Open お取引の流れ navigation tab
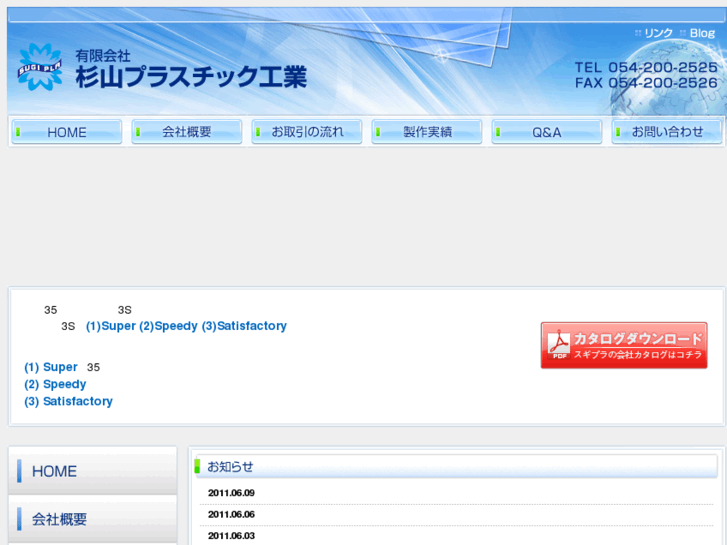This screenshot has width=727, height=545. 307,132
